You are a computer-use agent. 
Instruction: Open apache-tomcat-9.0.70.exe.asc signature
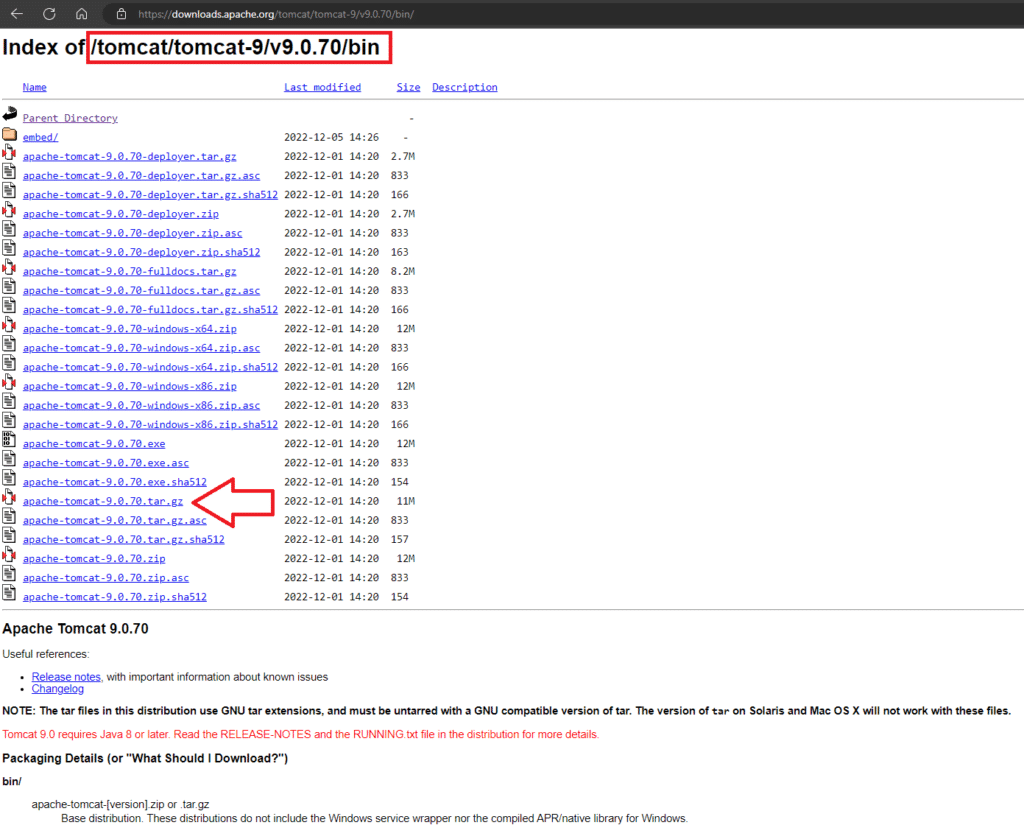(x=106, y=463)
